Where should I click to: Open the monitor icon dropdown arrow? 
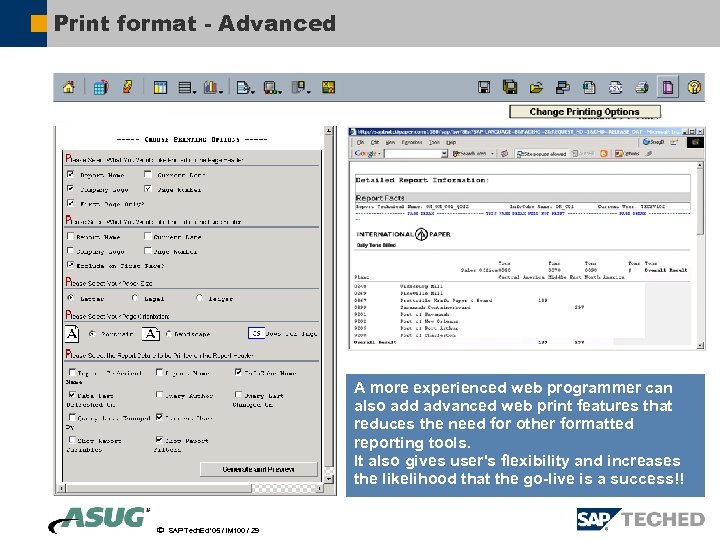[x=280, y=92]
